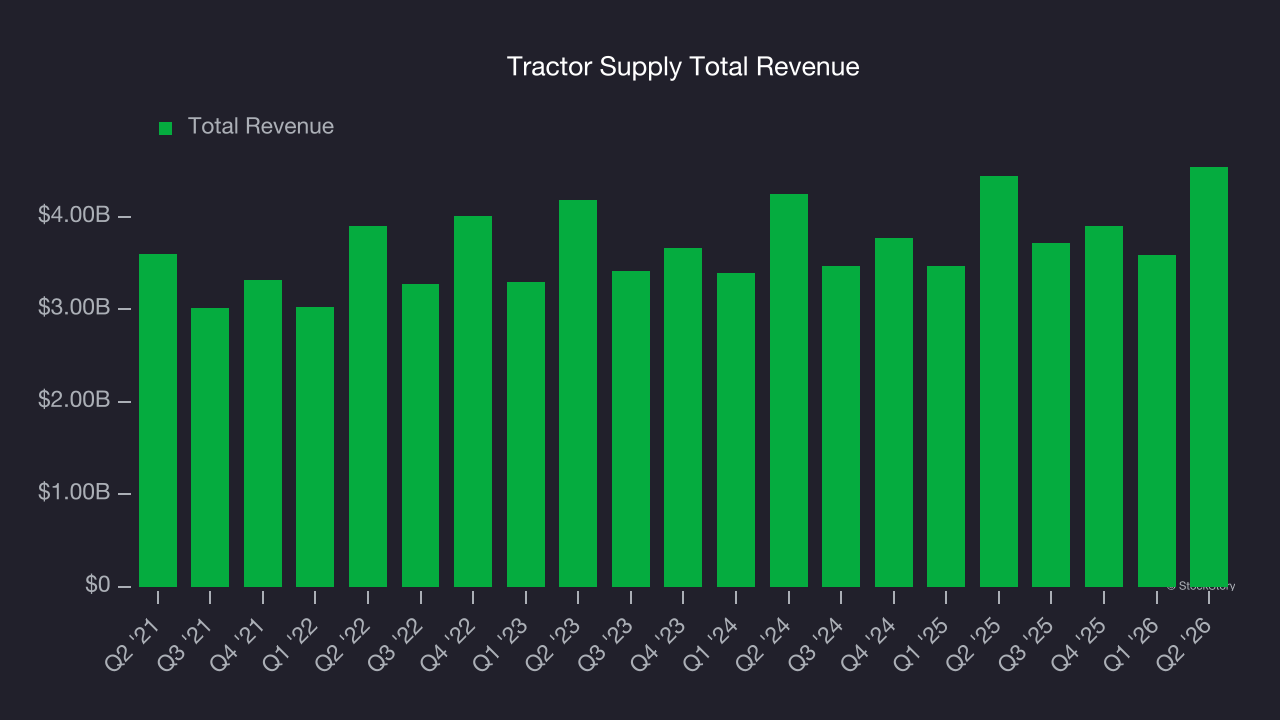
Task: Select the Q1 '24 revenue bar
Action: (x=736, y=430)
